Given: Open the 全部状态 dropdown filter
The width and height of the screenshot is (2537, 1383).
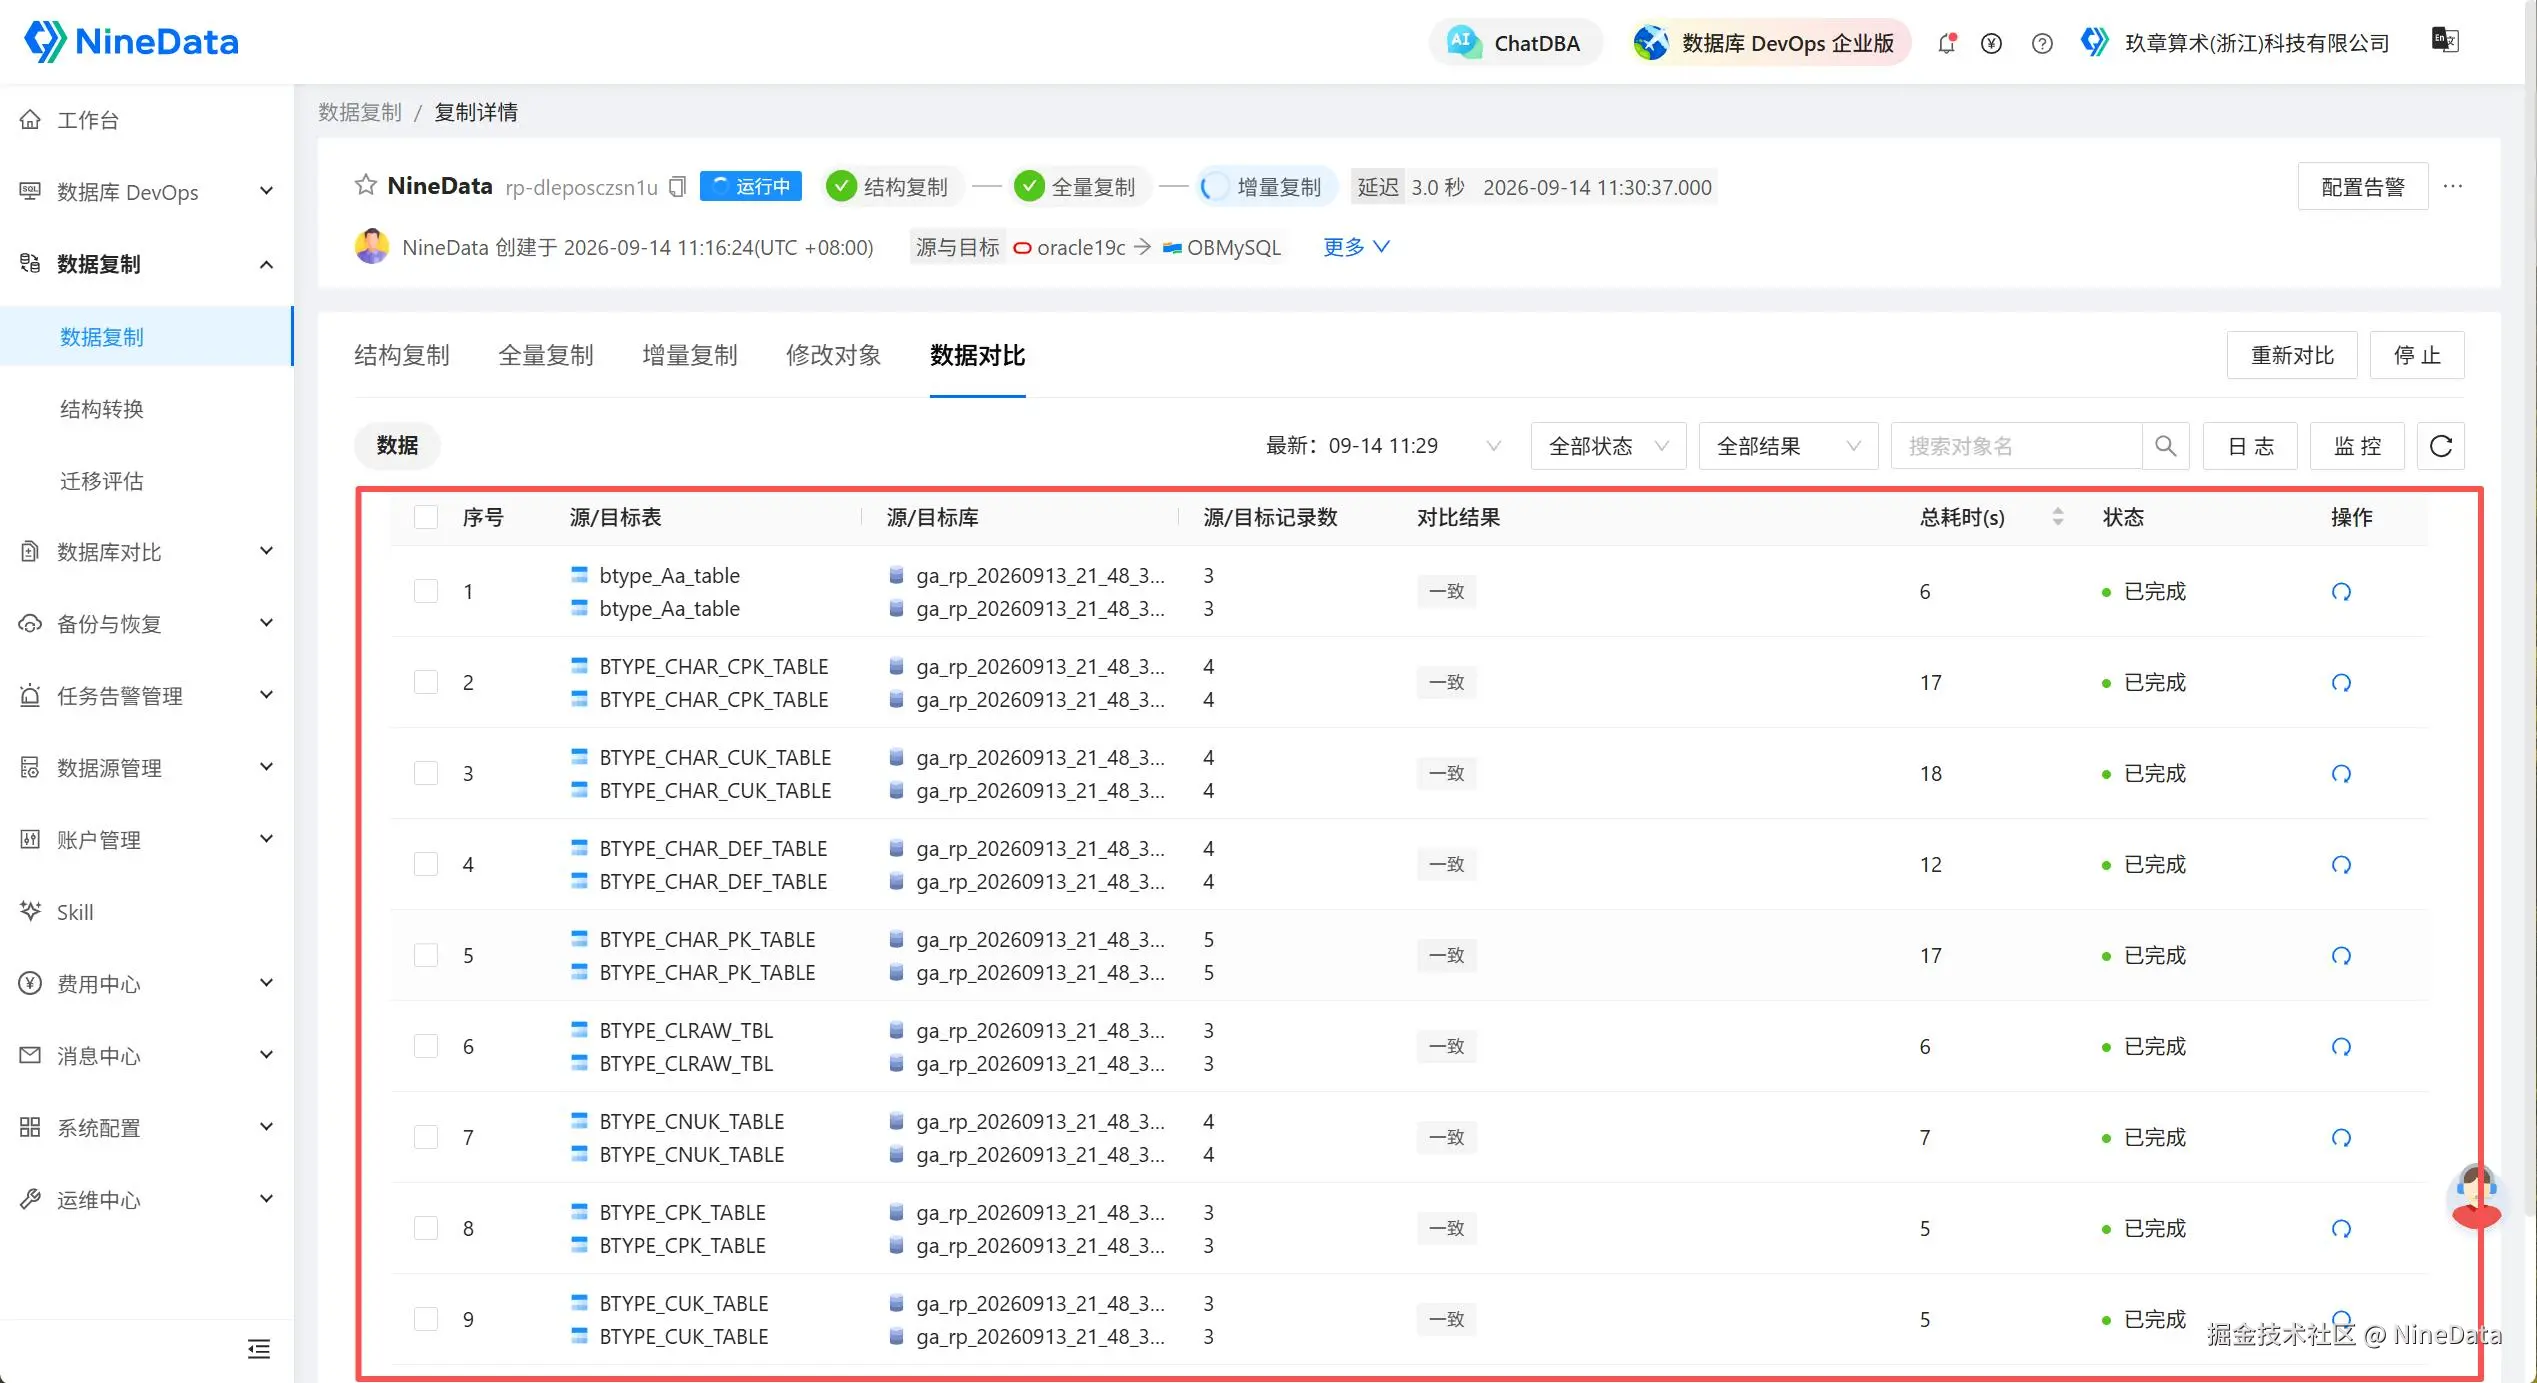Looking at the screenshot, I should (x=1608, y=446).
